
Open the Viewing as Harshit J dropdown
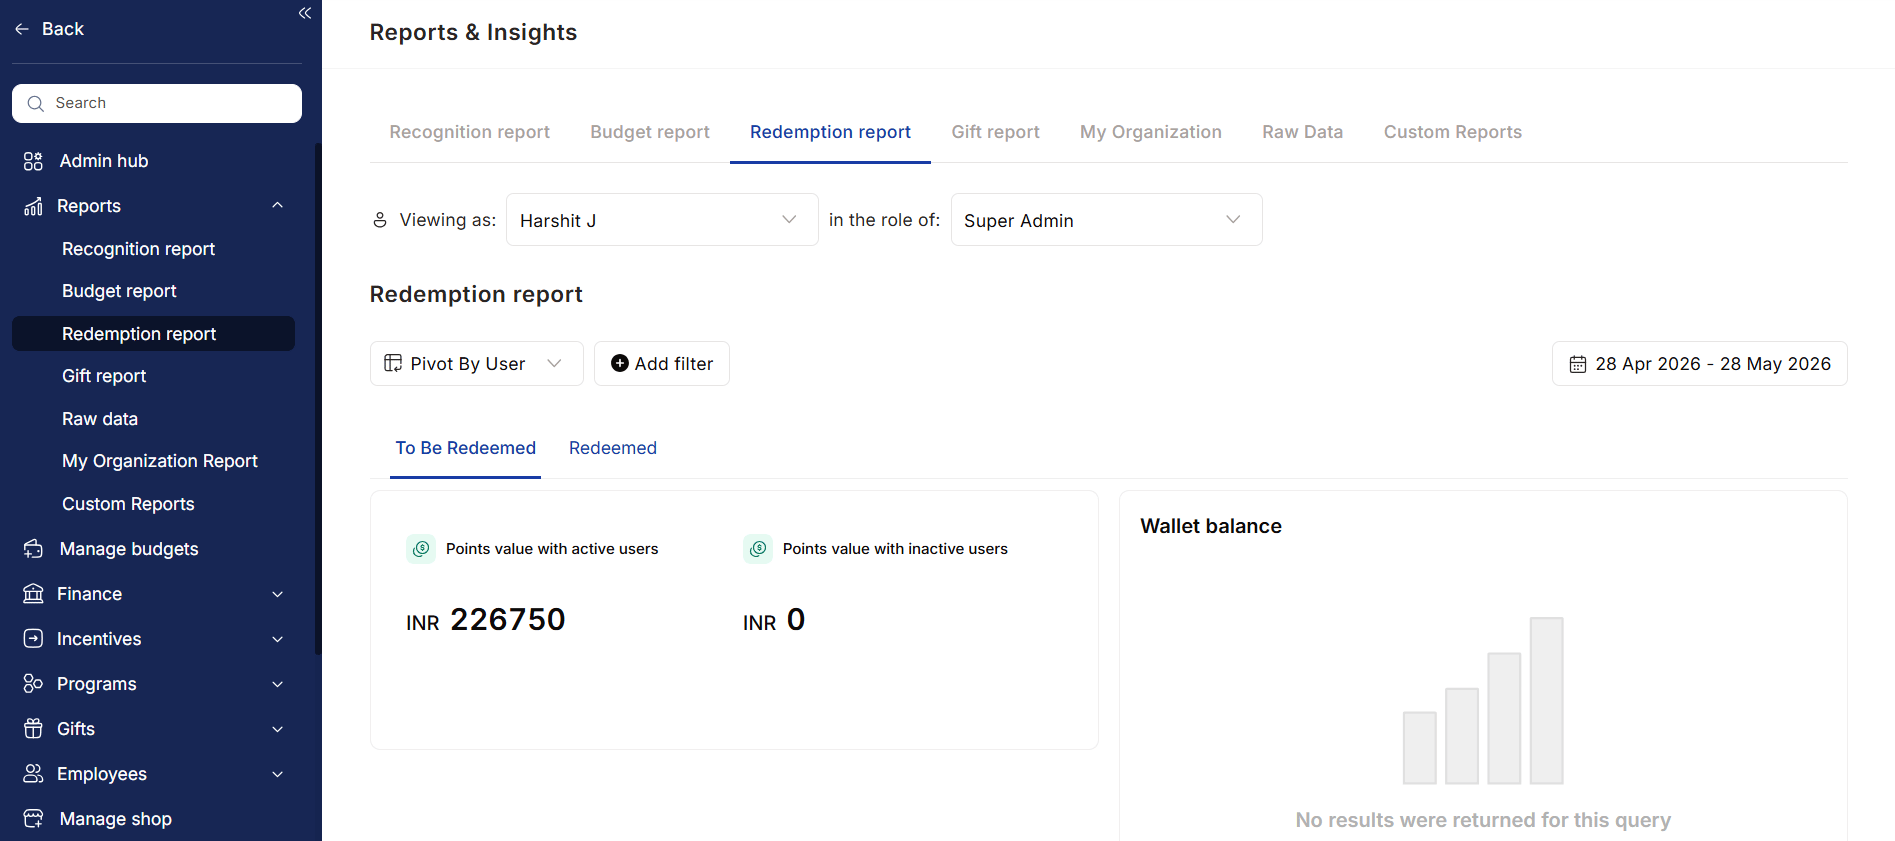[662, 220]
